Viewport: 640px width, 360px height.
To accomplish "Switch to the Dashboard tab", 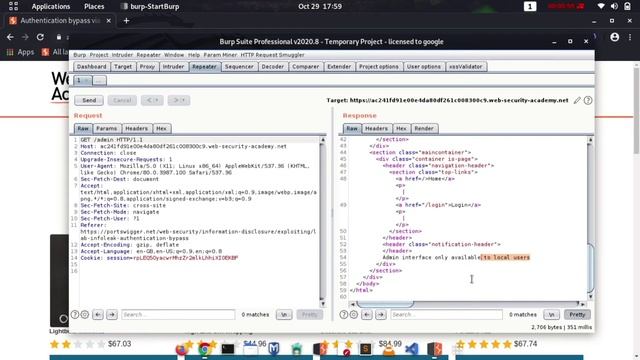I will tap(91, 67).
